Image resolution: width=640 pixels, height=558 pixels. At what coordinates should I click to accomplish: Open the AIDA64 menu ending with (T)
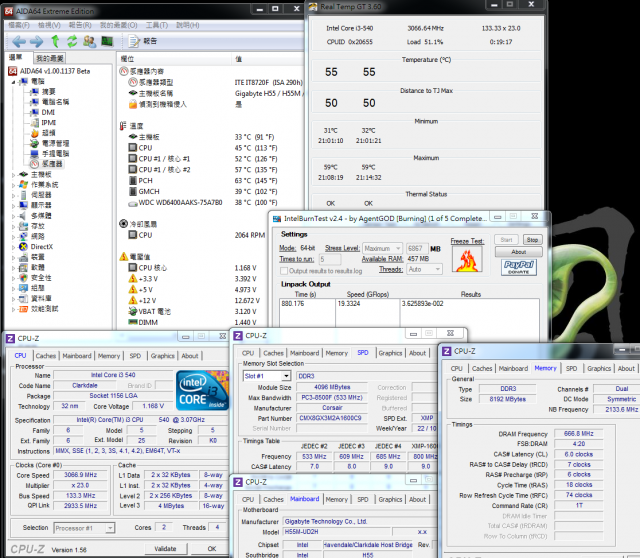(157, 25)
